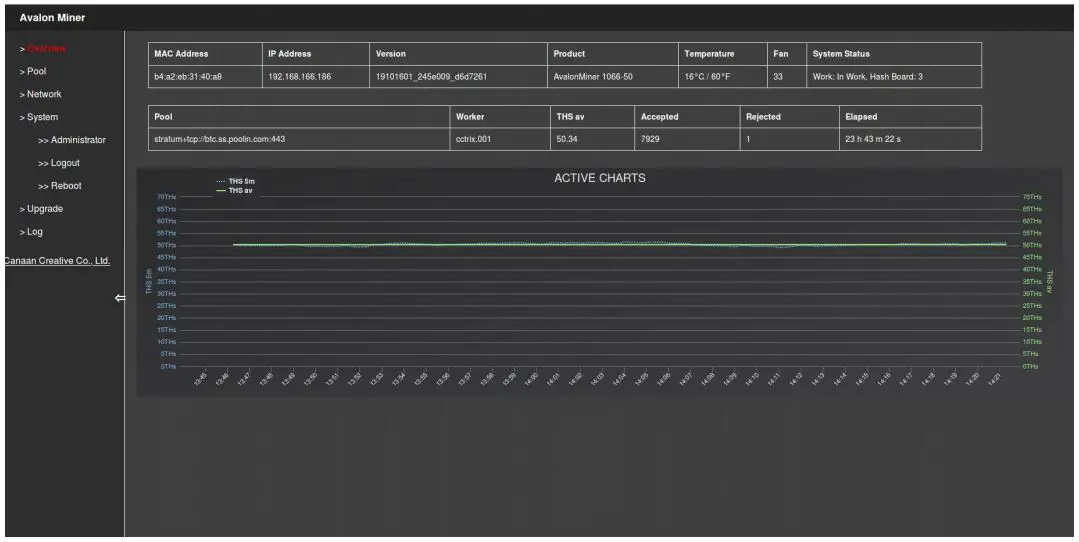
Task: Click the Product column header
Action: tap(569, 54)
